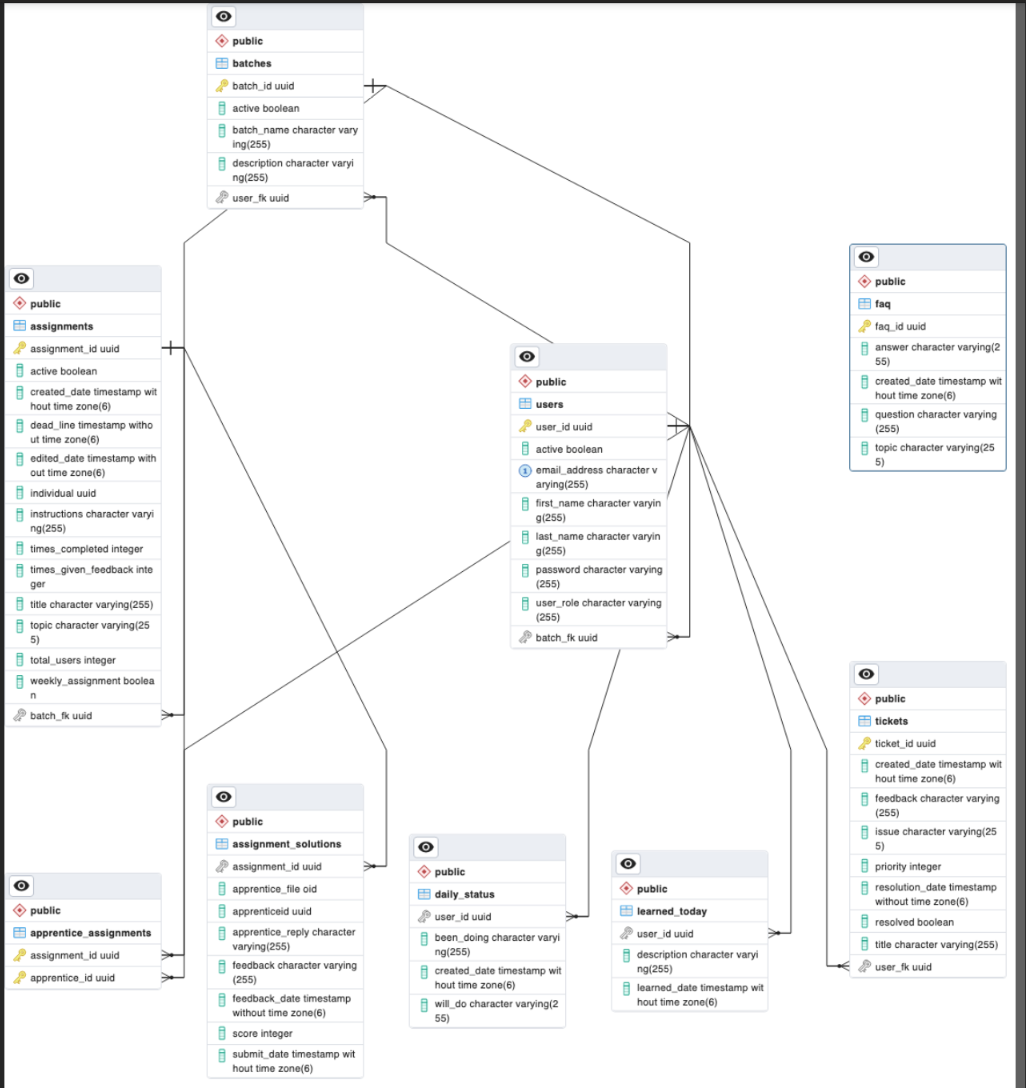Click the user_id gold key icon
This screenshot has height=1088, width=1026.
pyautogui.click(x=525, y=427)
